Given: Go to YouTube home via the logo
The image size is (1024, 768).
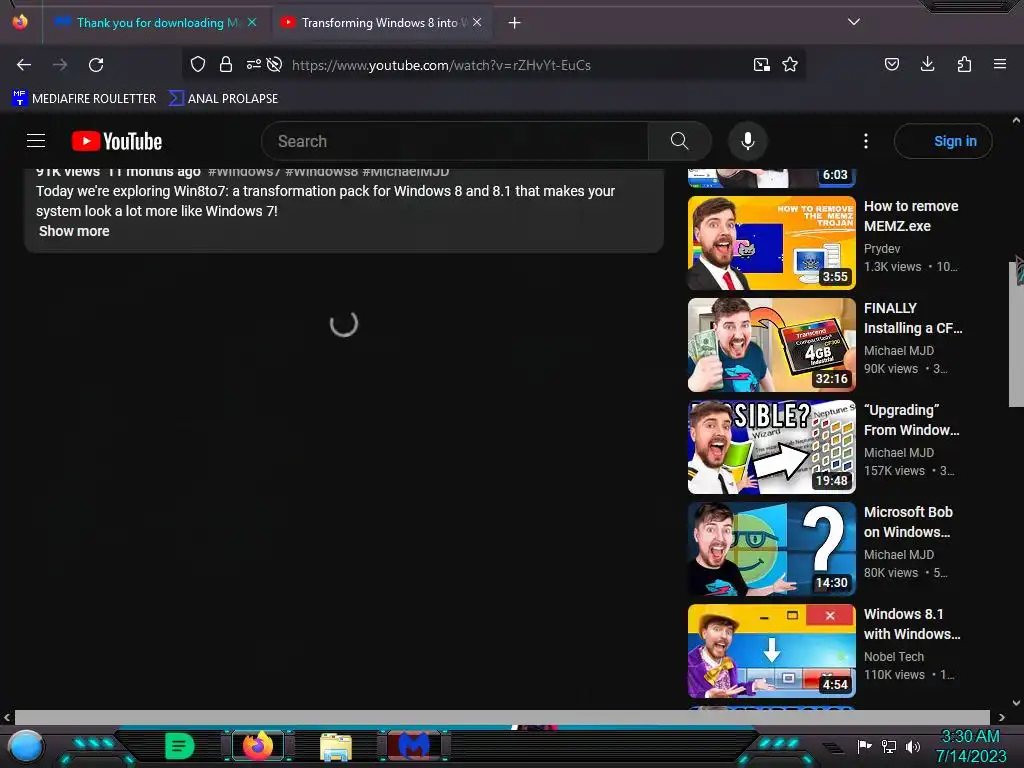Looking at the screenshot, I should [117, 141].
